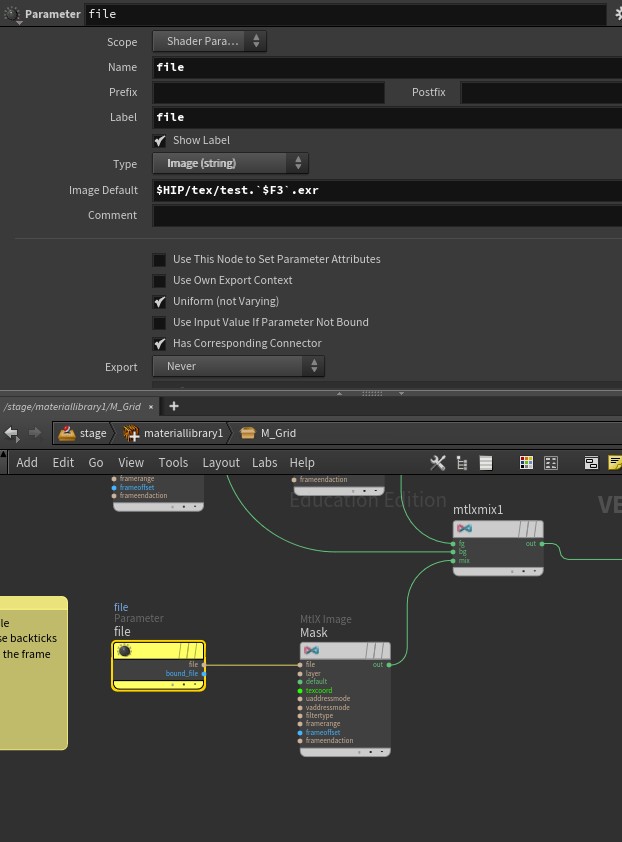Open the Labs menu
The height and width of the screenshot is (842, 622).
[x=264, y=462]
